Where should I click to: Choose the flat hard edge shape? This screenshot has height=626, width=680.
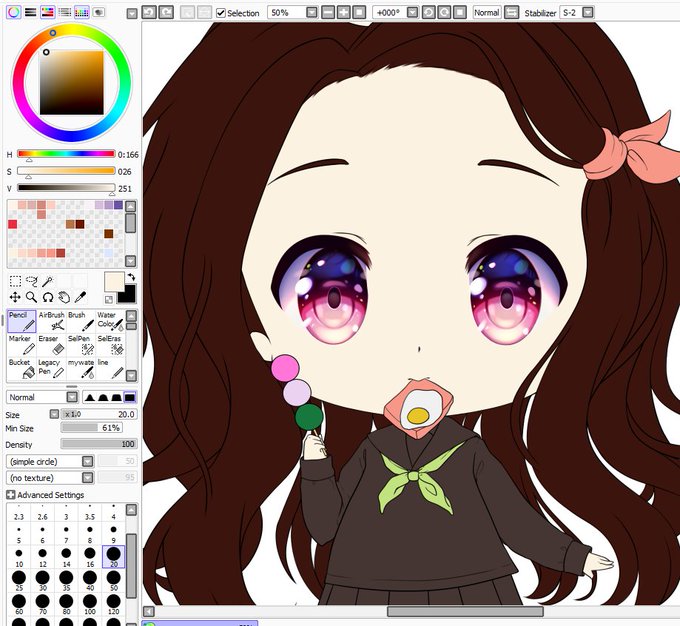click(130, 397)
